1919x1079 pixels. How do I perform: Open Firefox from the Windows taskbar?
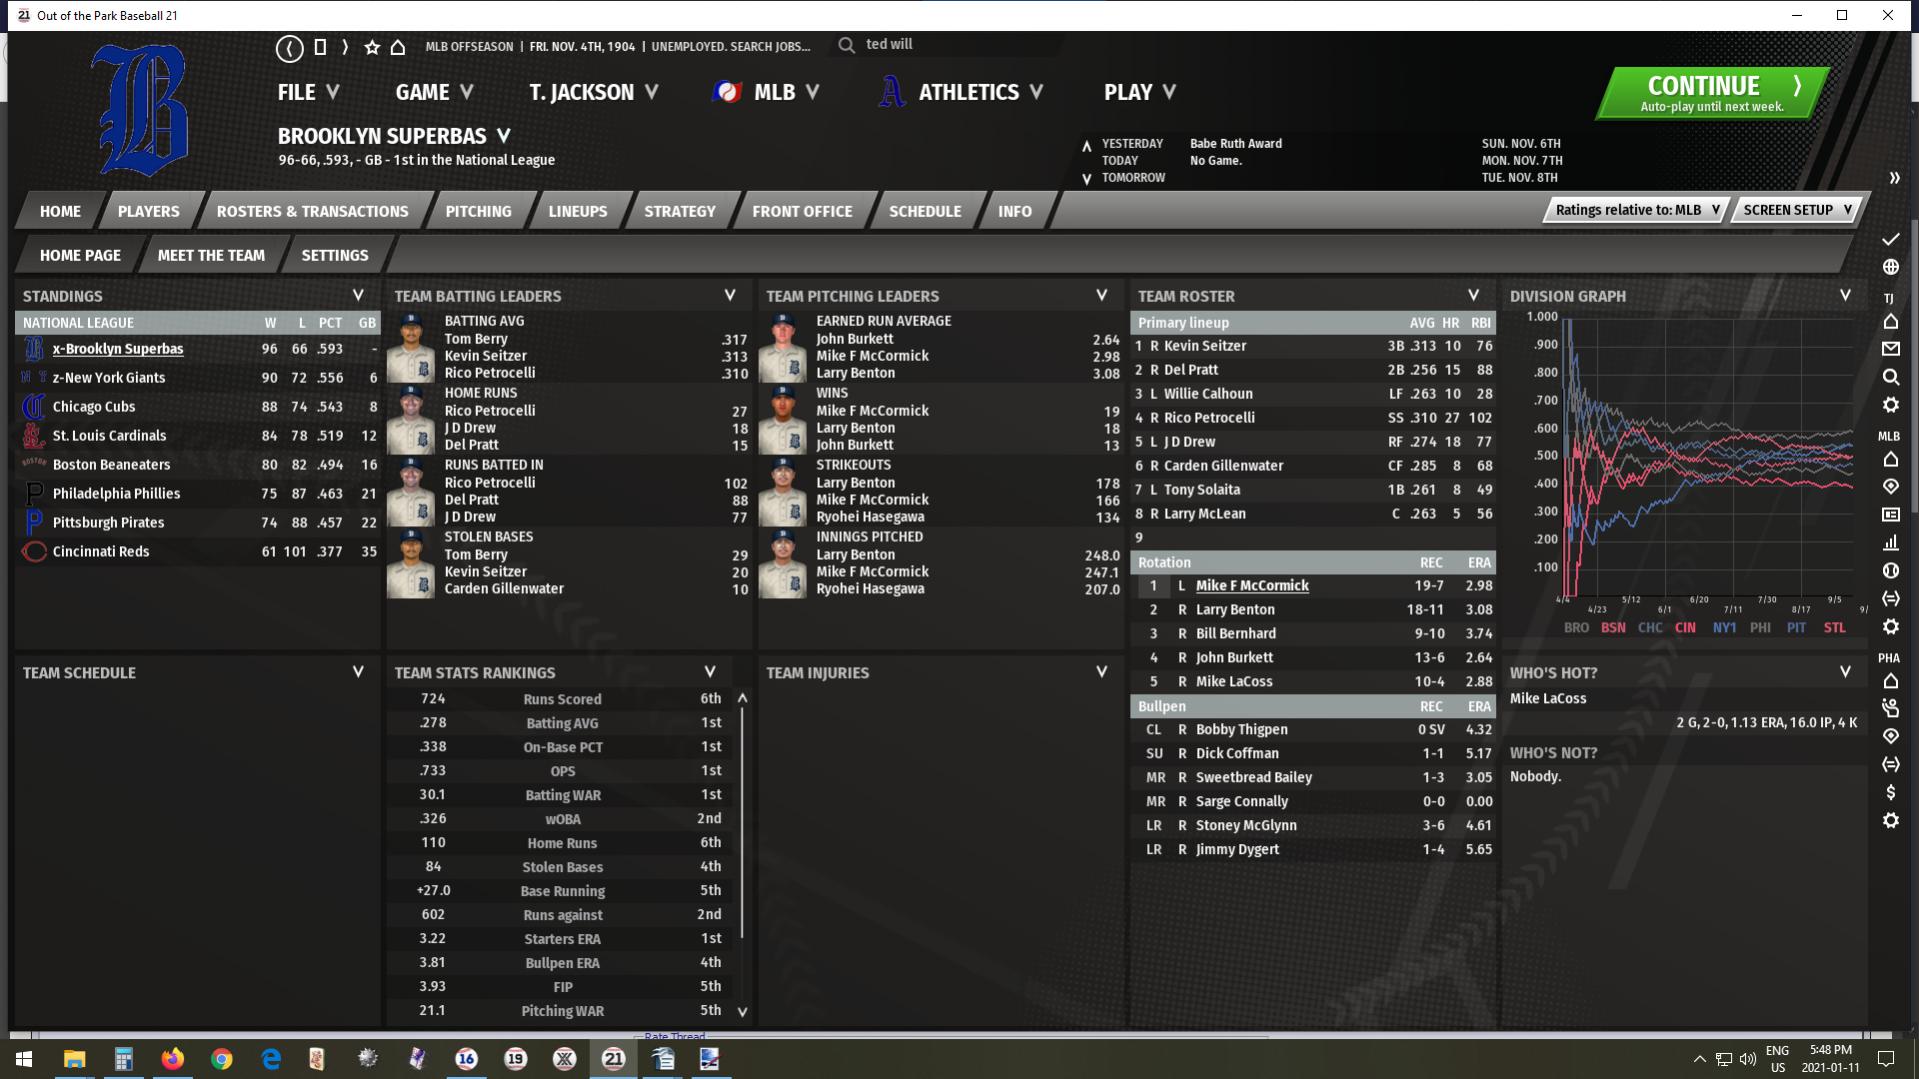172,1059
